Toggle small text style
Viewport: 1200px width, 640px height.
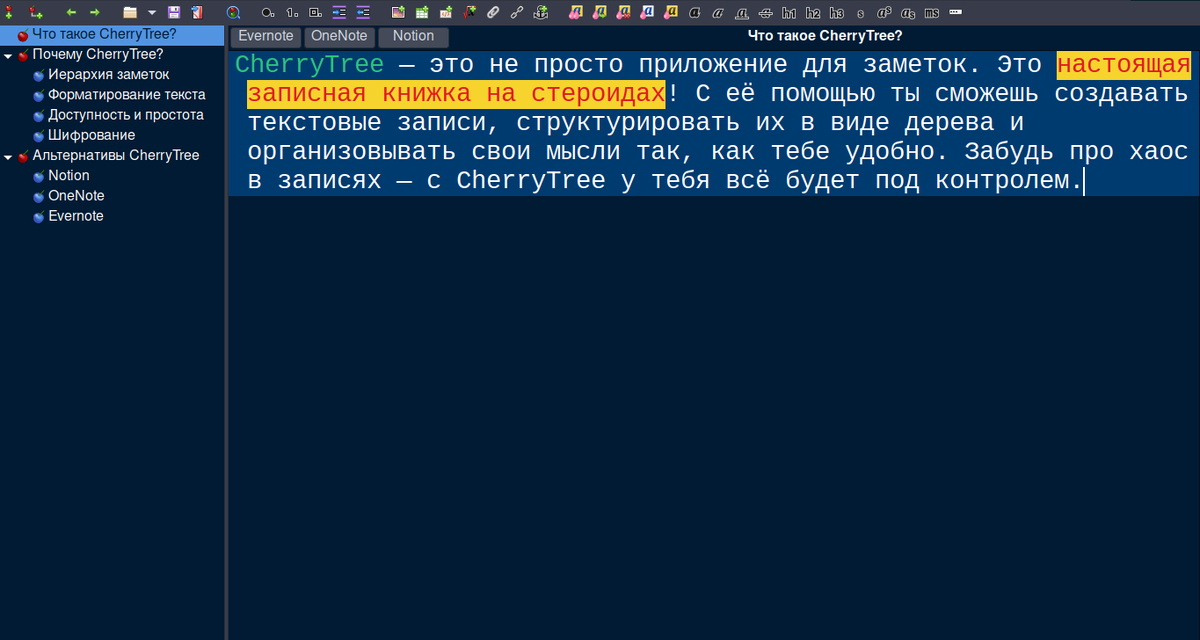click(x=860, y=13)
